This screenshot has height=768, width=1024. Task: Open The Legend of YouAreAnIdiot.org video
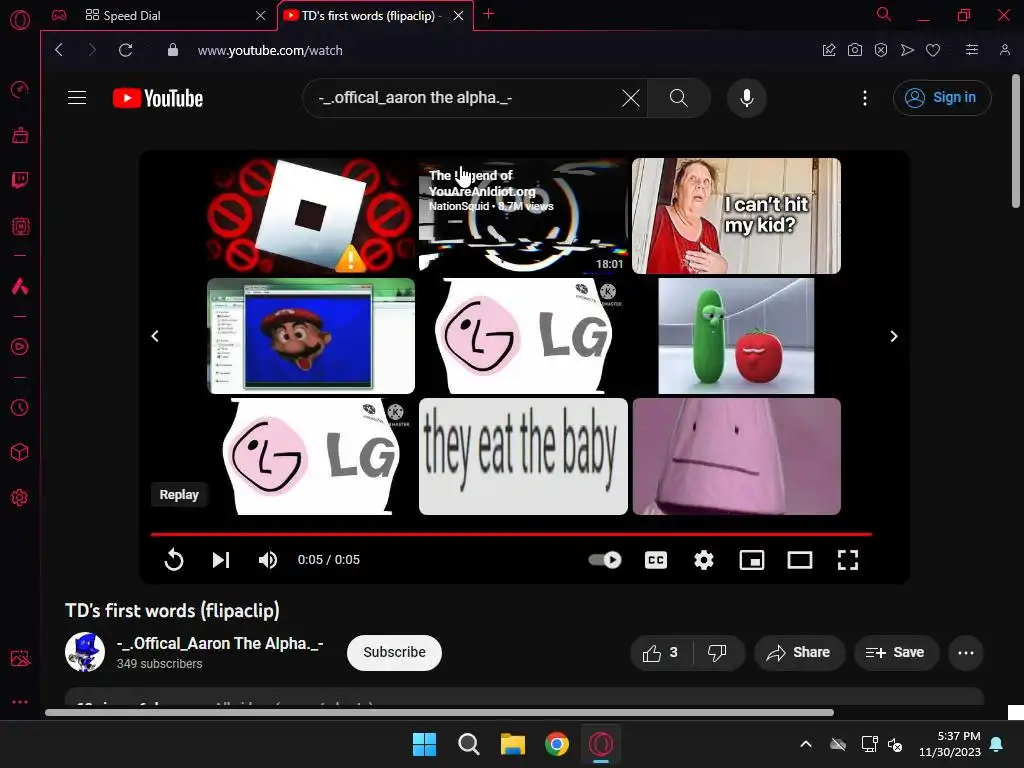coord(523,216)
